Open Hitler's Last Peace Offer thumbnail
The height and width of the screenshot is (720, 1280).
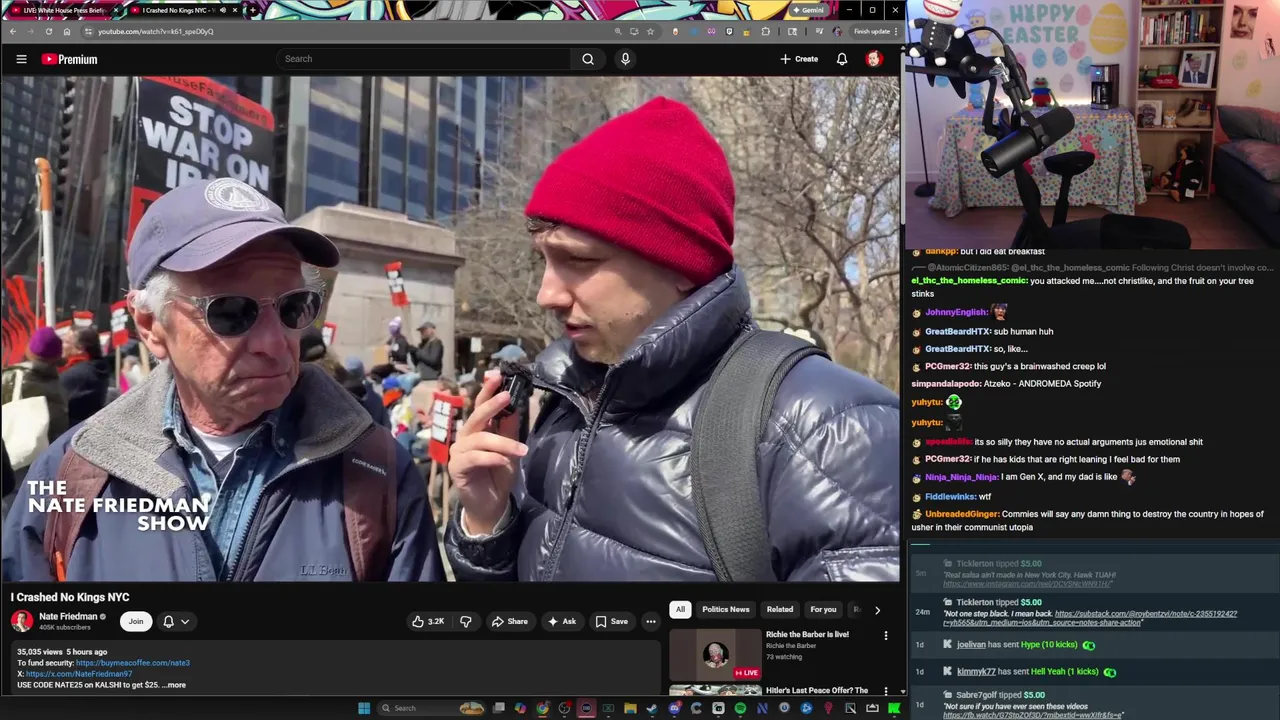[715, 691]
